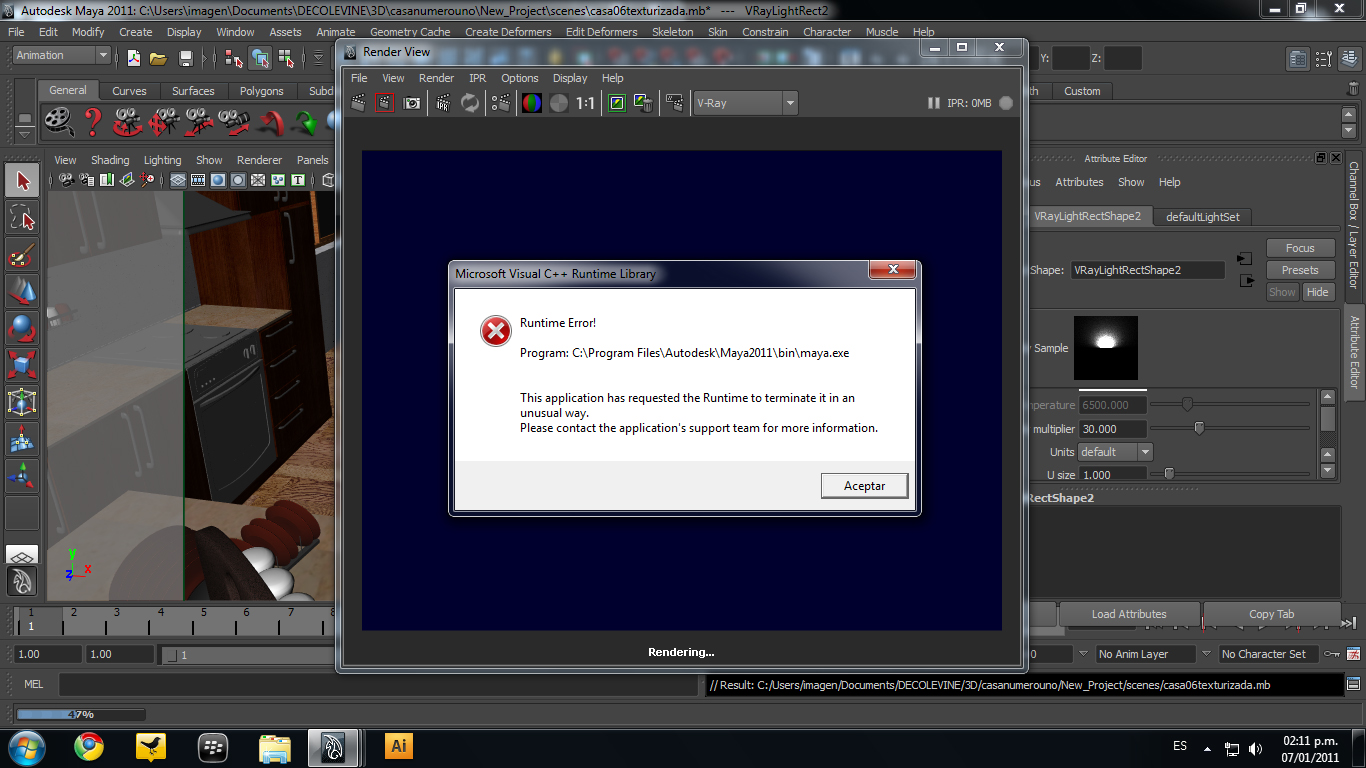Toggle the resolution gate sphere icon

218,180
